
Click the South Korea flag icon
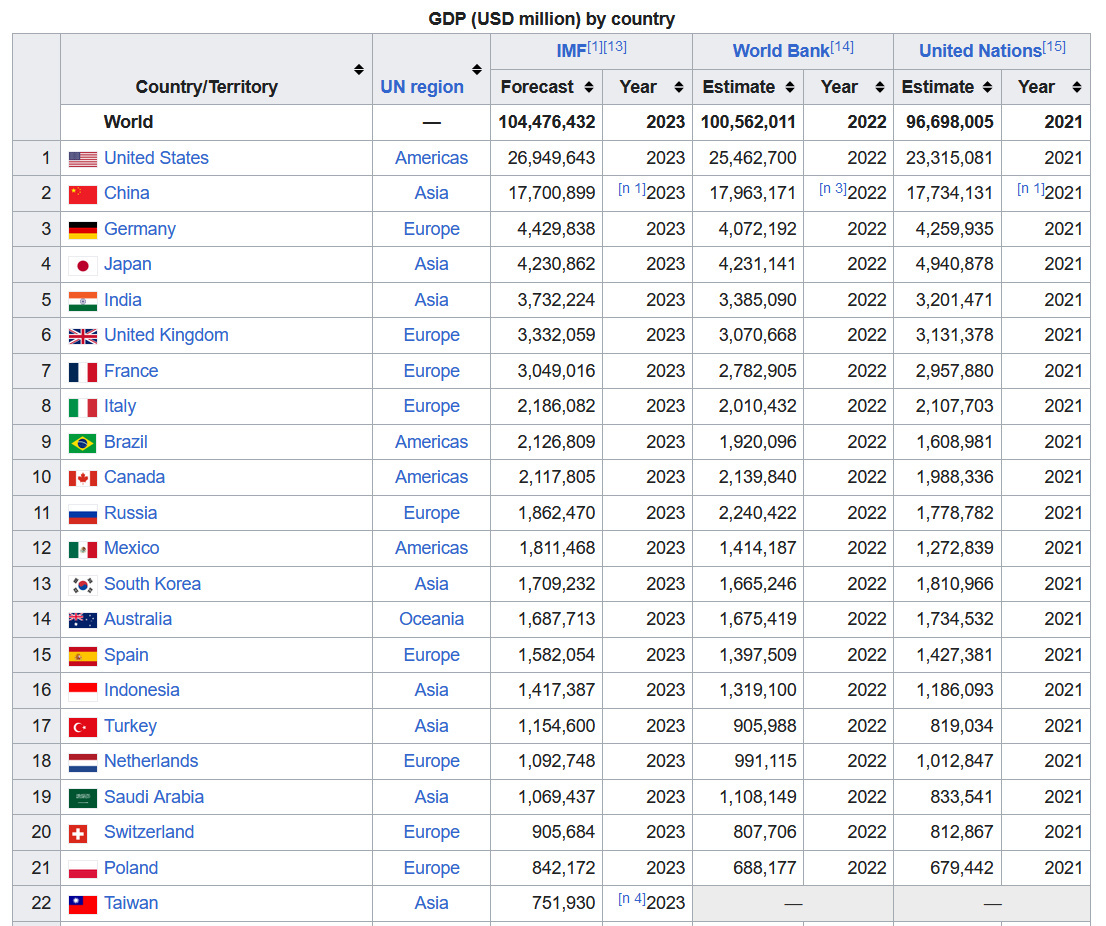point(82,585)
